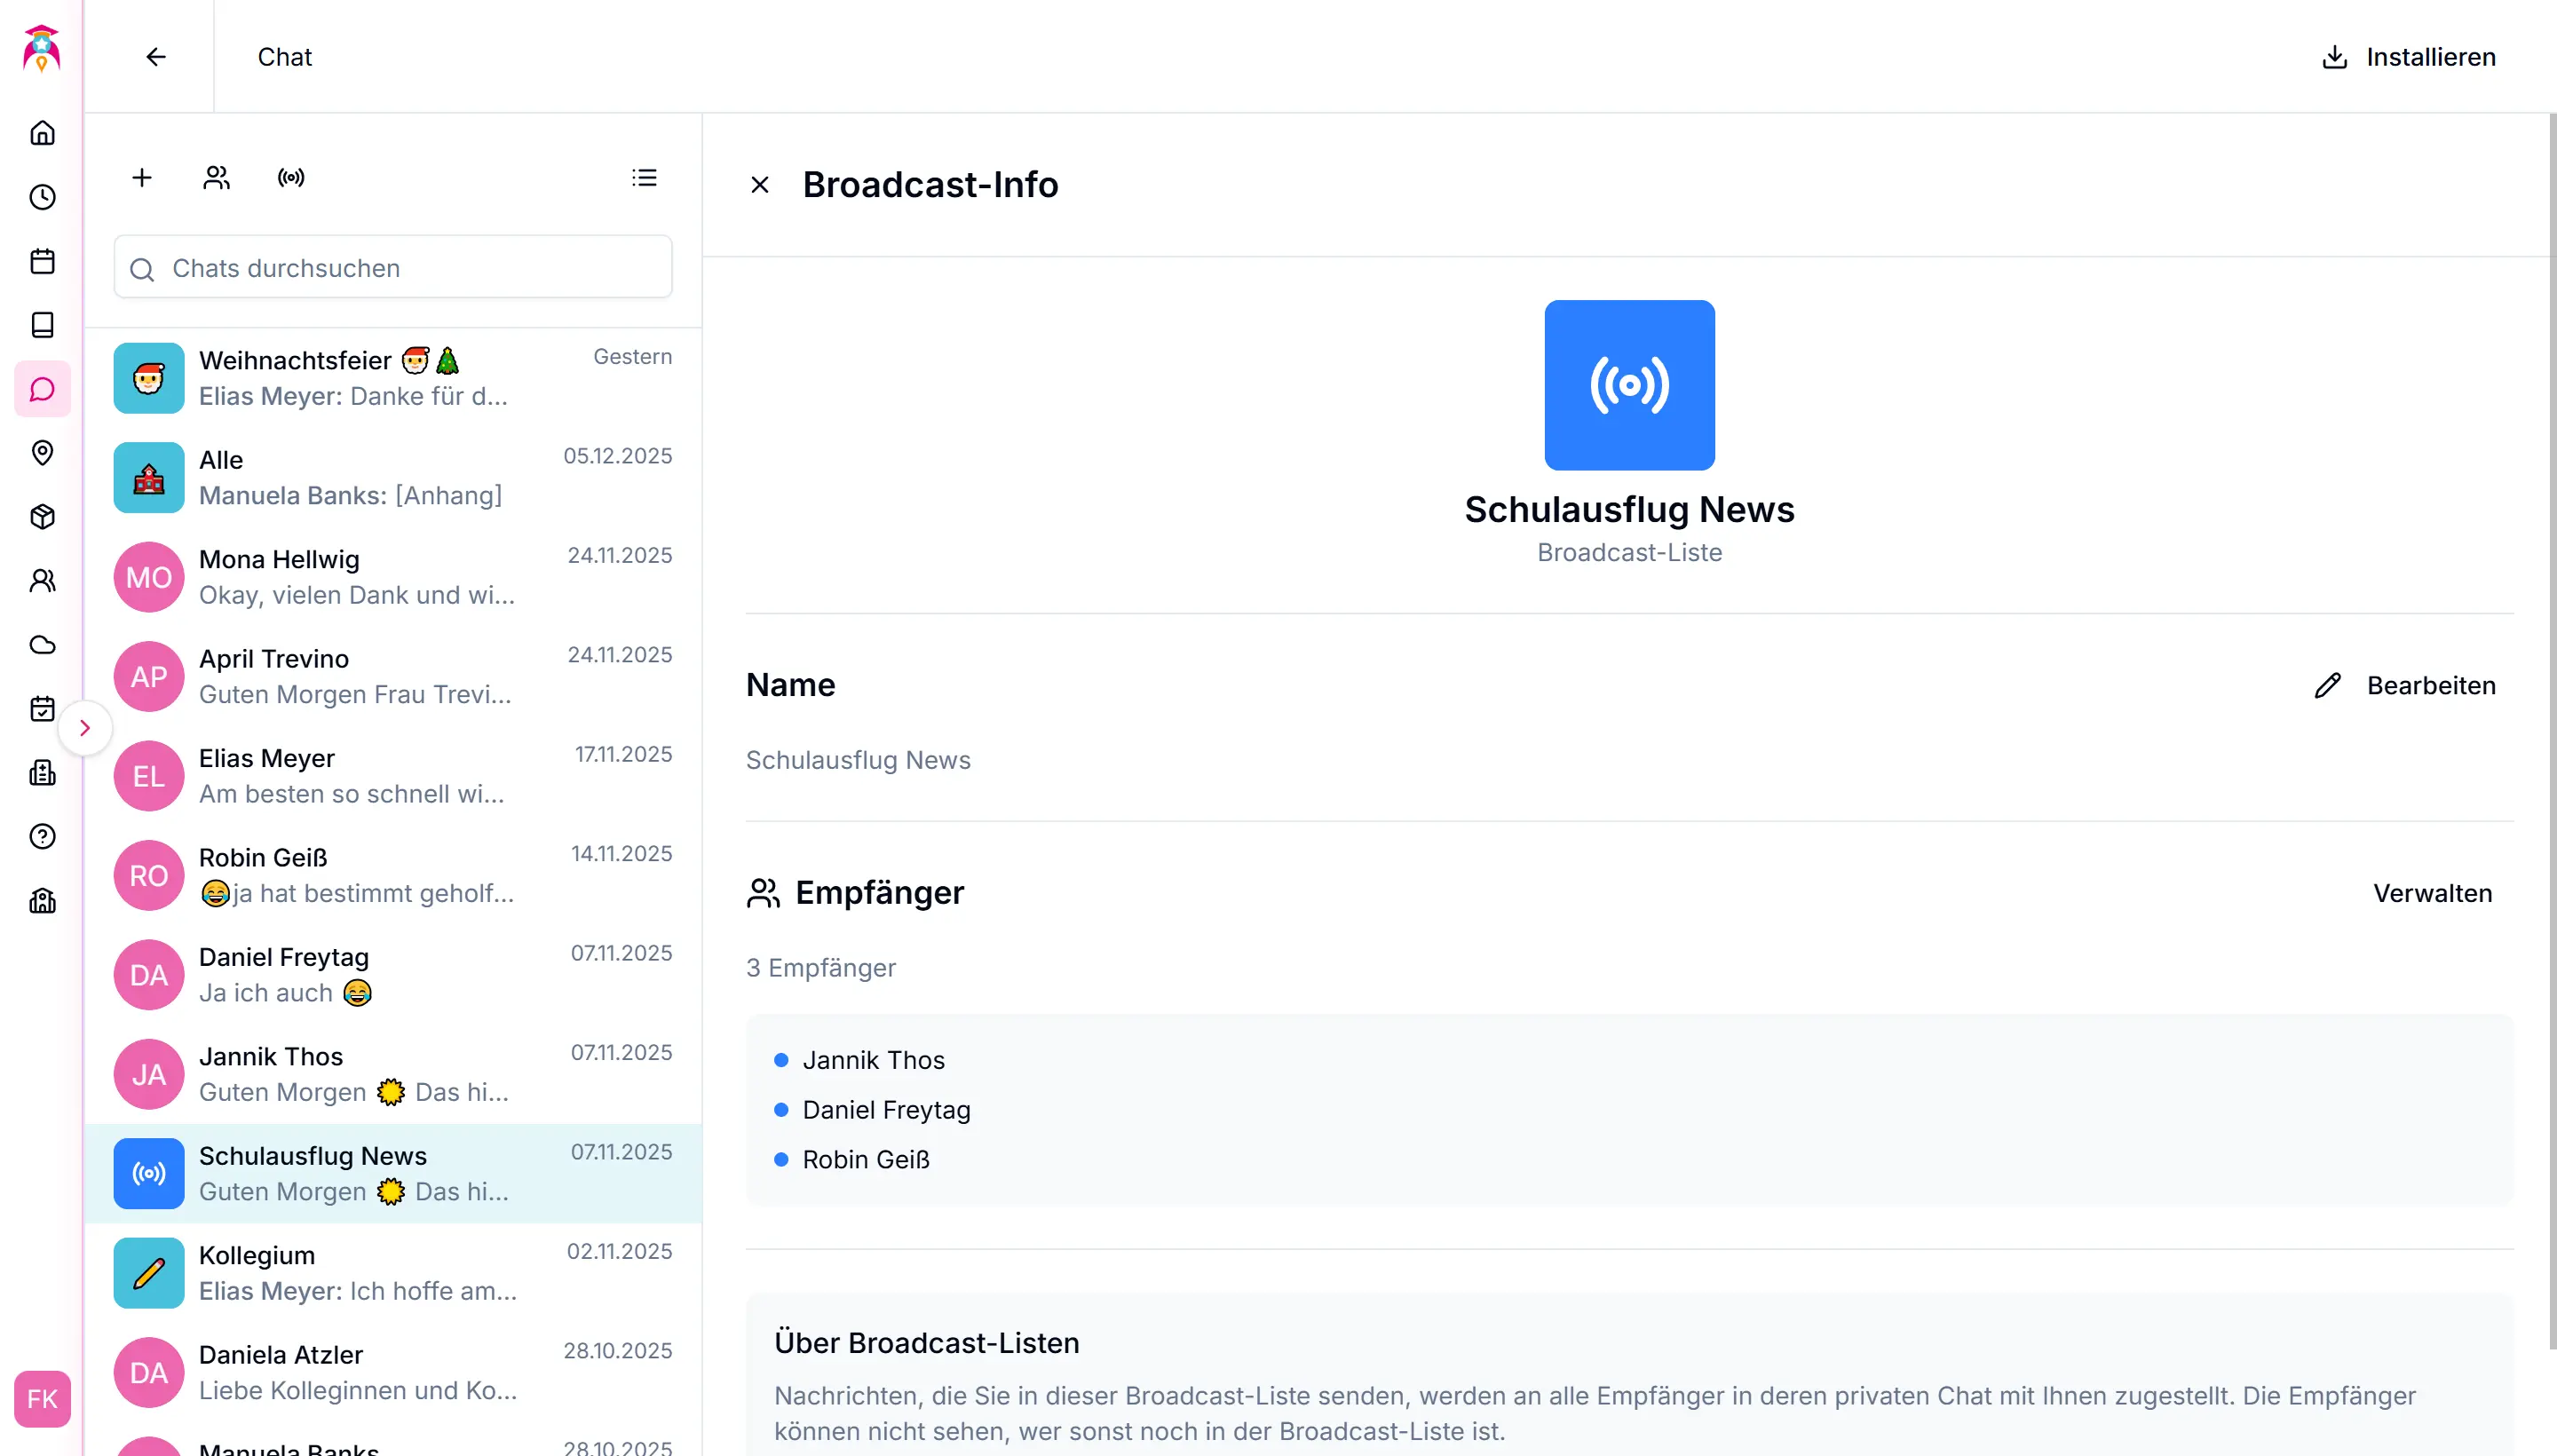Click Verwalten to manage recipients
This screenshot has width=2557, height=1456.
[2432, 893]
